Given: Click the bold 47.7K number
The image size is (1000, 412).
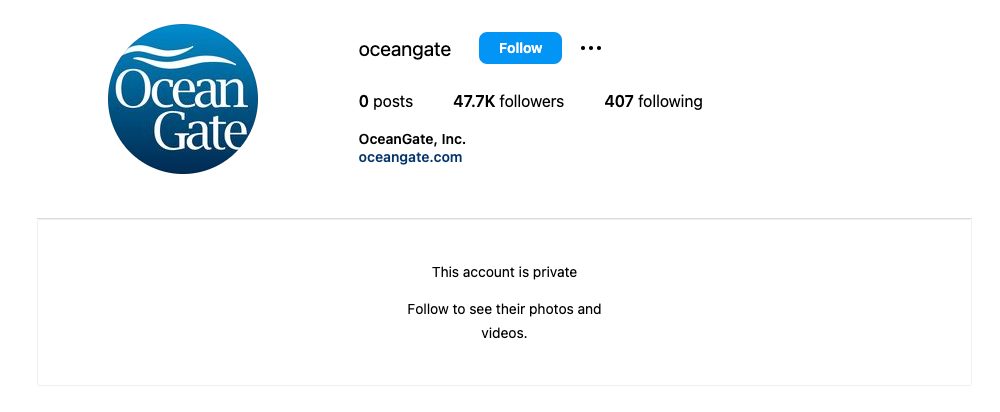Looking at the screenshot, I should [474, 101].
